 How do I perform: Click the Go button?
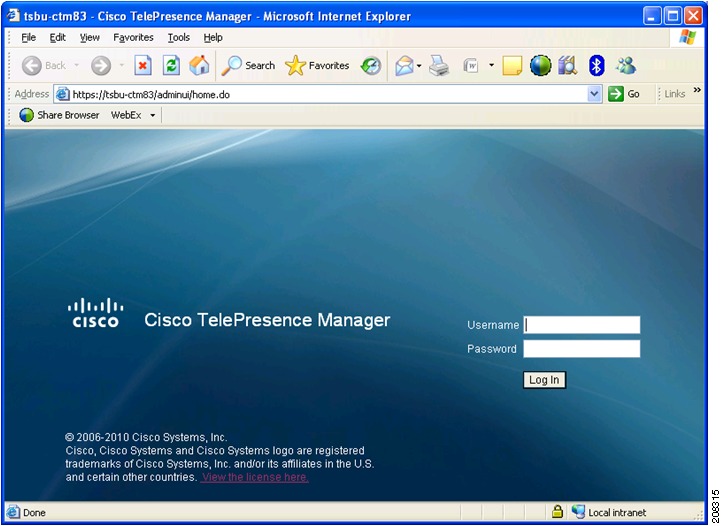coord(624,94)
